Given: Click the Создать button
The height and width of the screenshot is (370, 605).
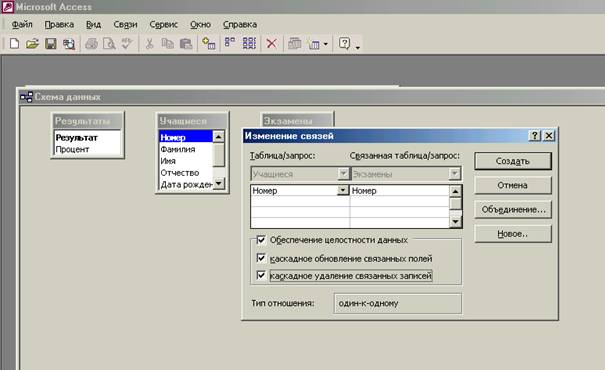Looking at the screenshot, I should coord(513,161).
